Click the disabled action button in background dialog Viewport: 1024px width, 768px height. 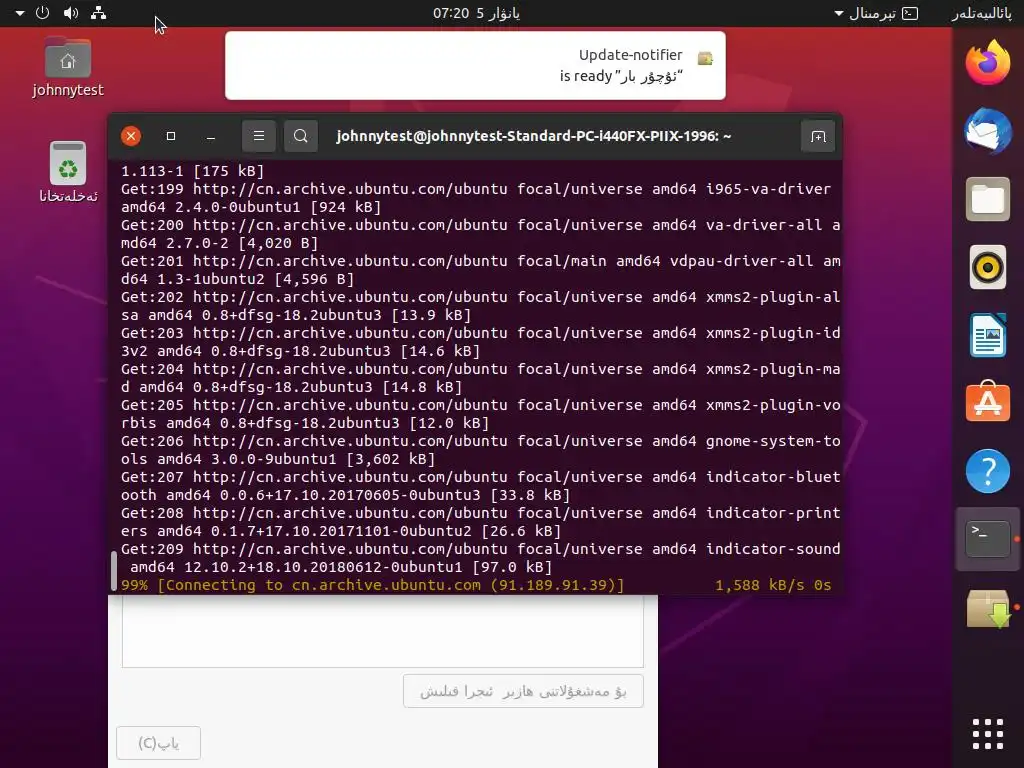tap(523, 691)
